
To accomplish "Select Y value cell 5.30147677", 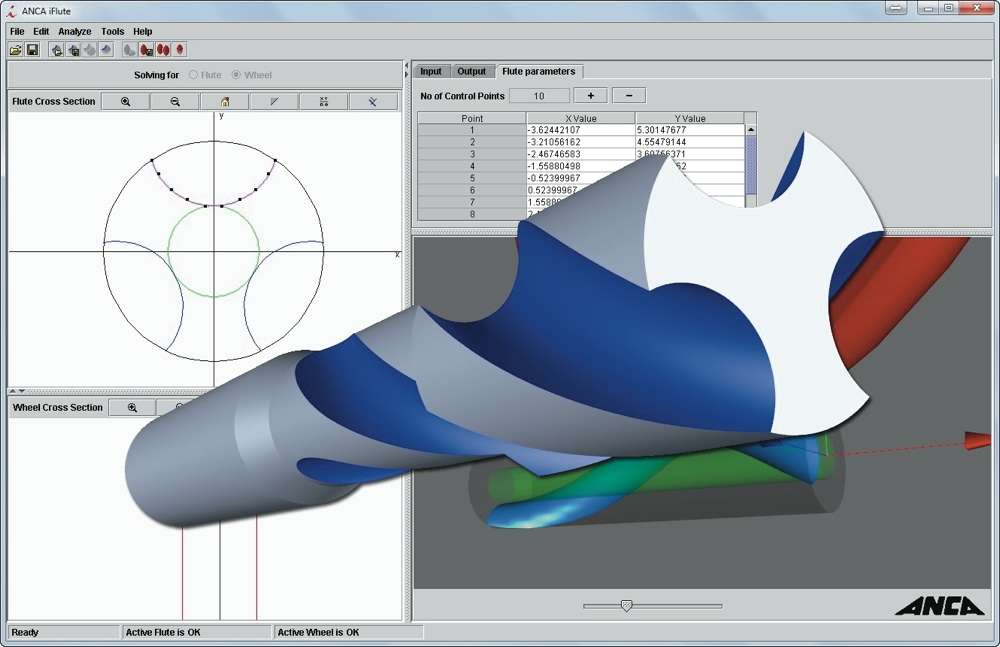I will pyautogui.click(x=690, y=130).
